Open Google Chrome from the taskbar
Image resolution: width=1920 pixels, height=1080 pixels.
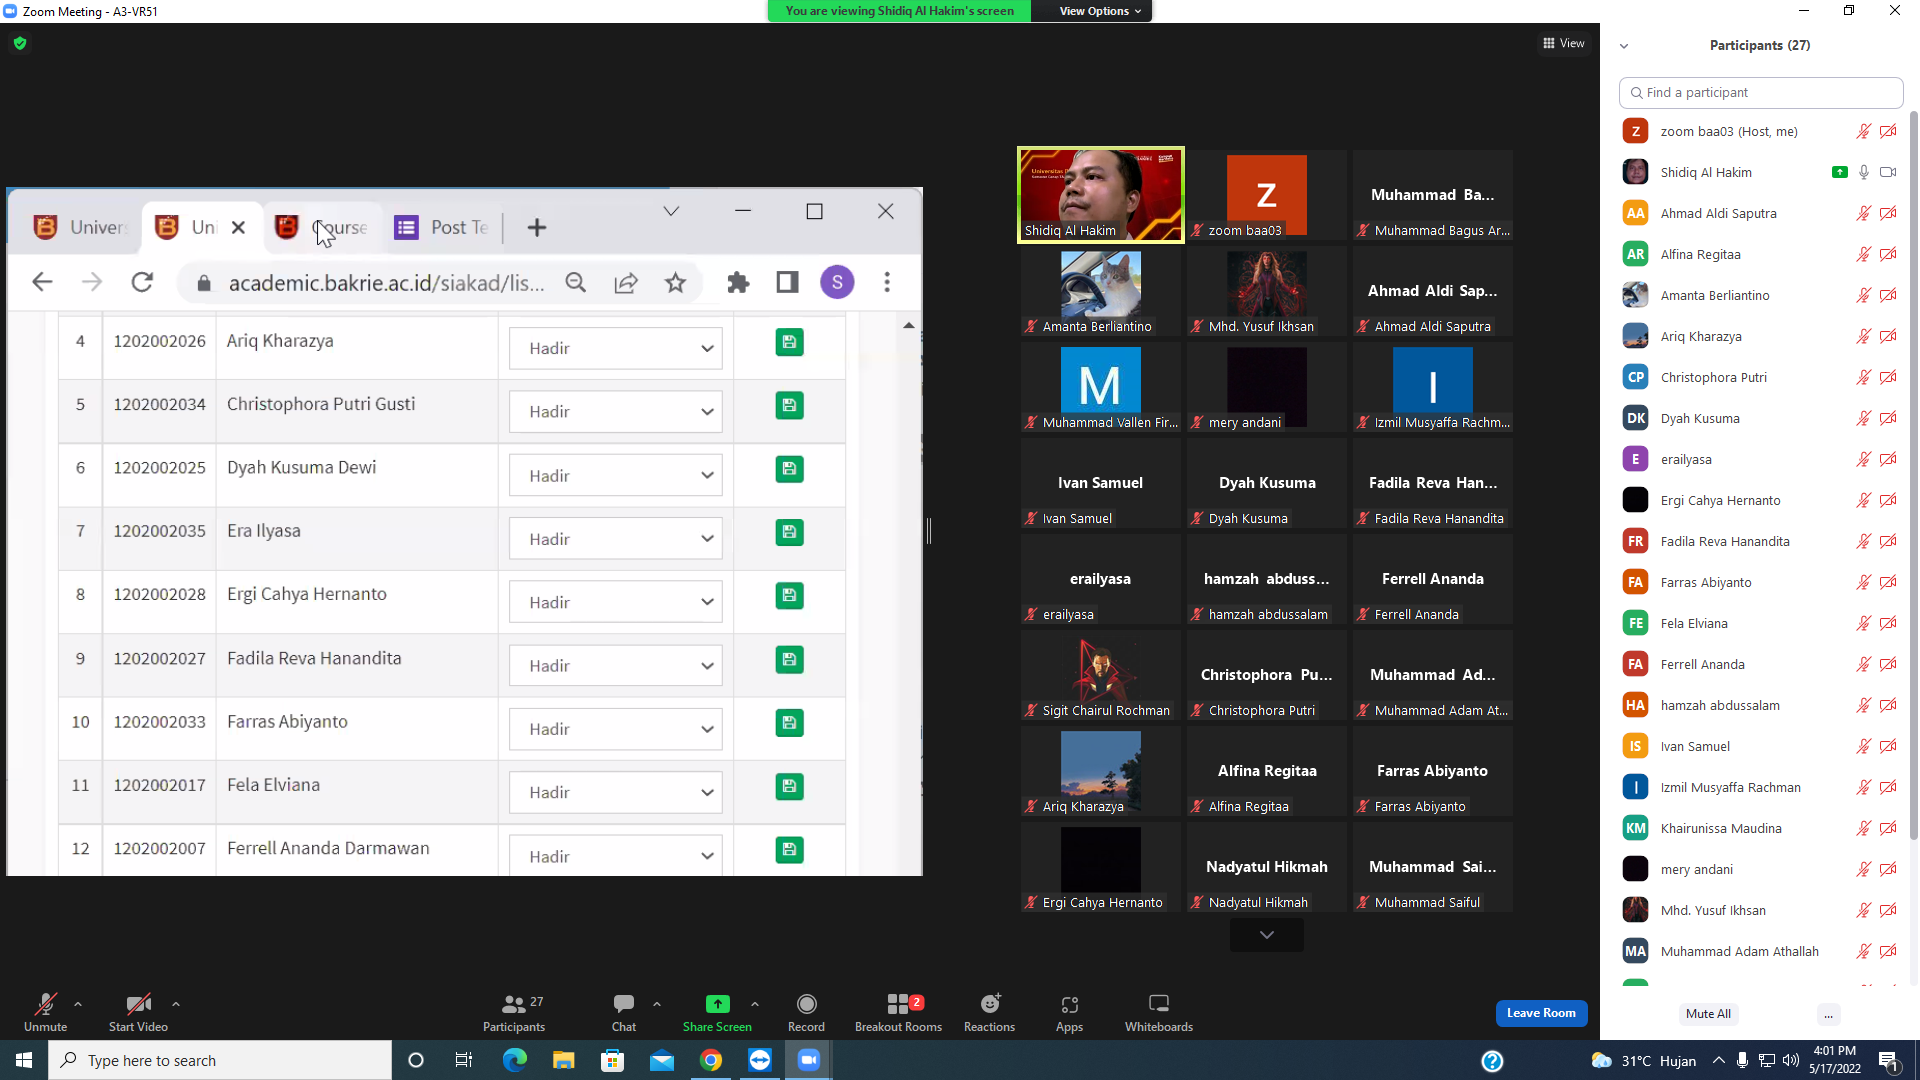711,1060
